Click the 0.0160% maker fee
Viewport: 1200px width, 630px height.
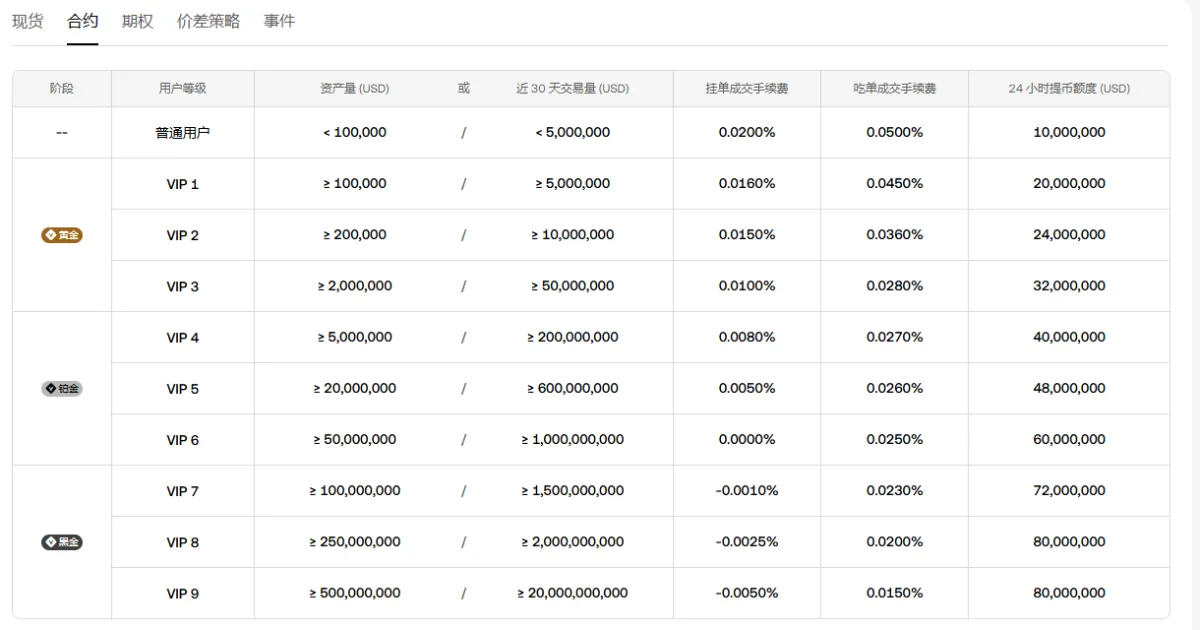point(747,184)
